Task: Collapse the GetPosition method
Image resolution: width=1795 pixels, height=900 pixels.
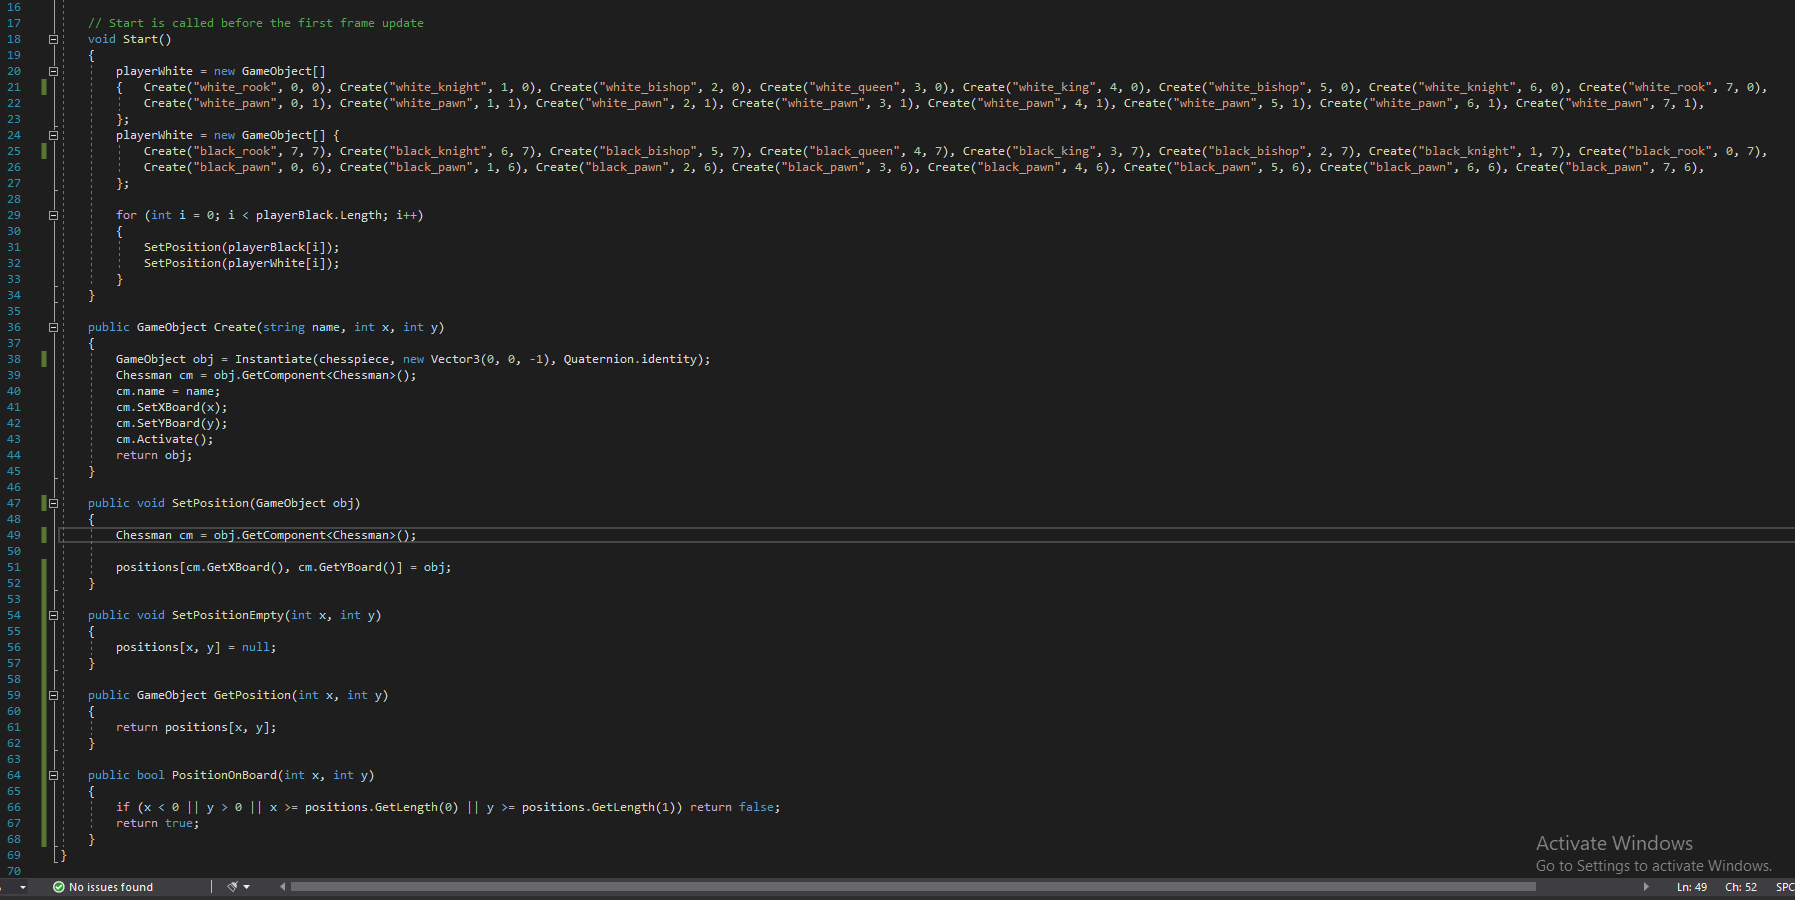Action: 54,695
